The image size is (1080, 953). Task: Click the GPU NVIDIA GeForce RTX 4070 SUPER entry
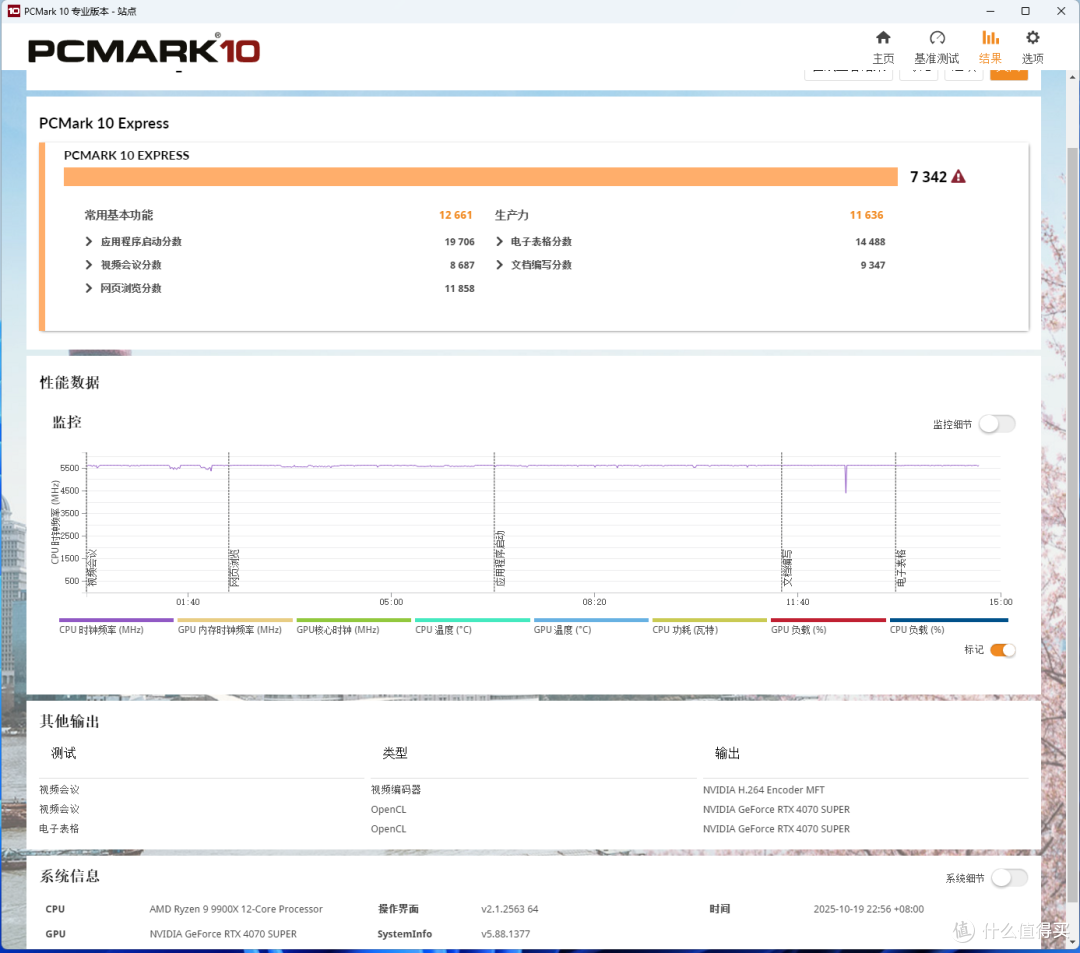point(222,934)
